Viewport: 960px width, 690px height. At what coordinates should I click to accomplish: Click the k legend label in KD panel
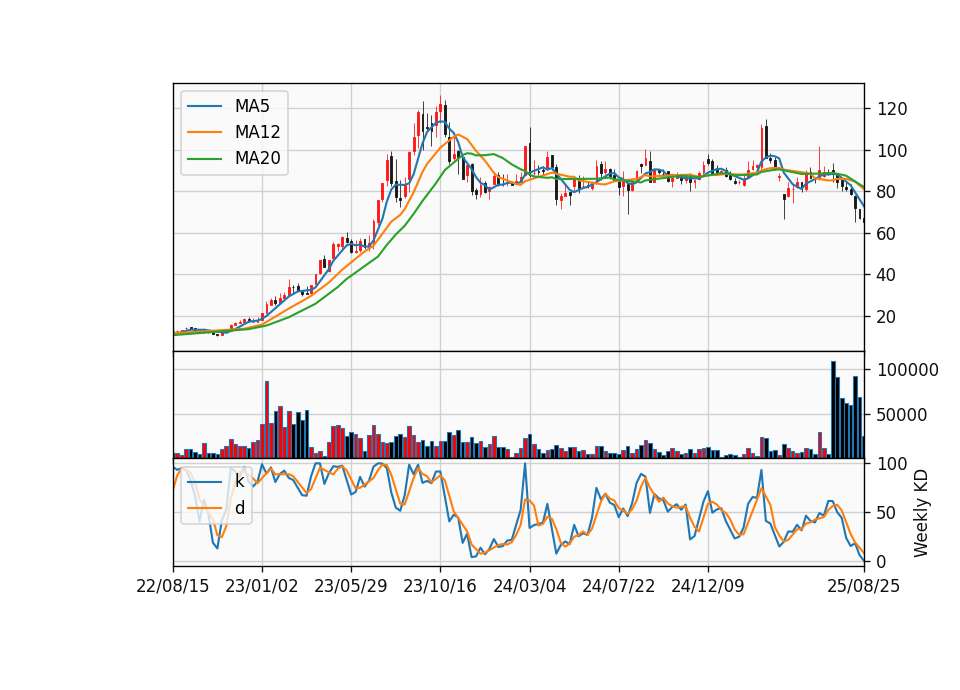pos(239,481)
